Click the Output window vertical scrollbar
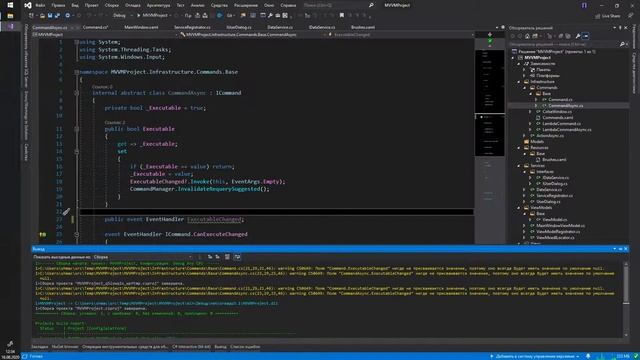The height and width of the screenshot is (360, 640). tap(626, 299)
